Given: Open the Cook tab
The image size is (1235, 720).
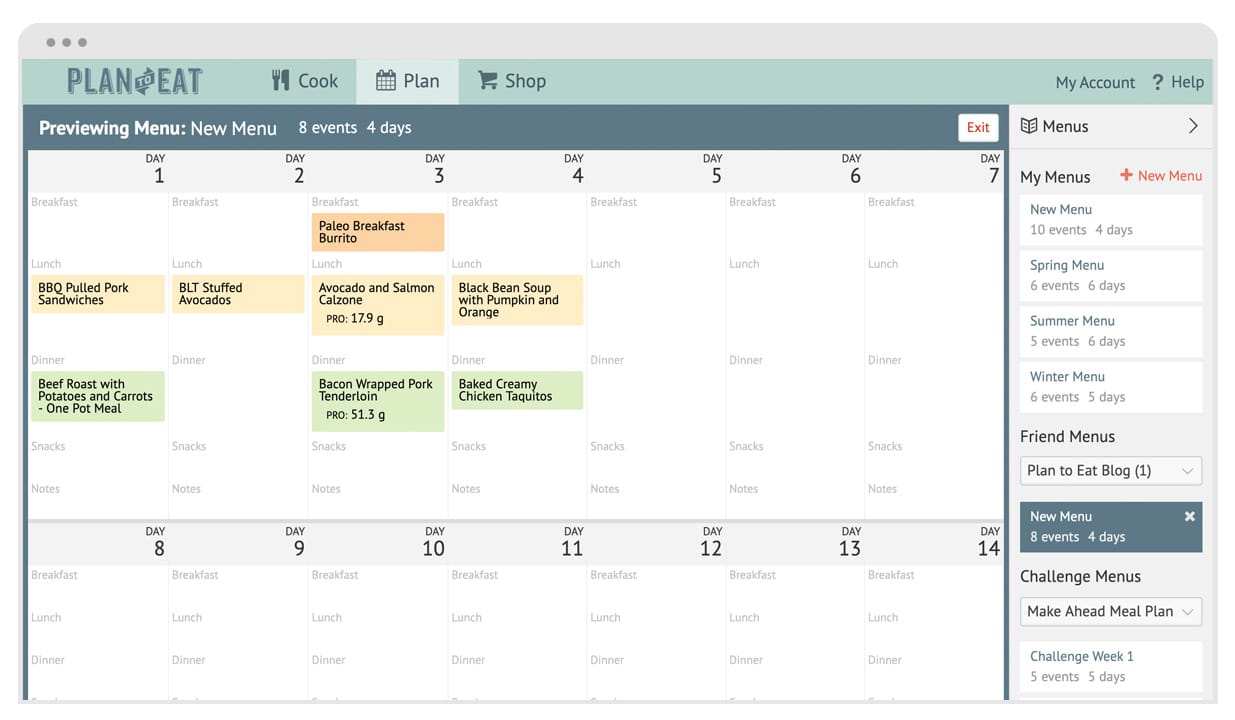Looking at the screenshot, I should click(305, 81).
